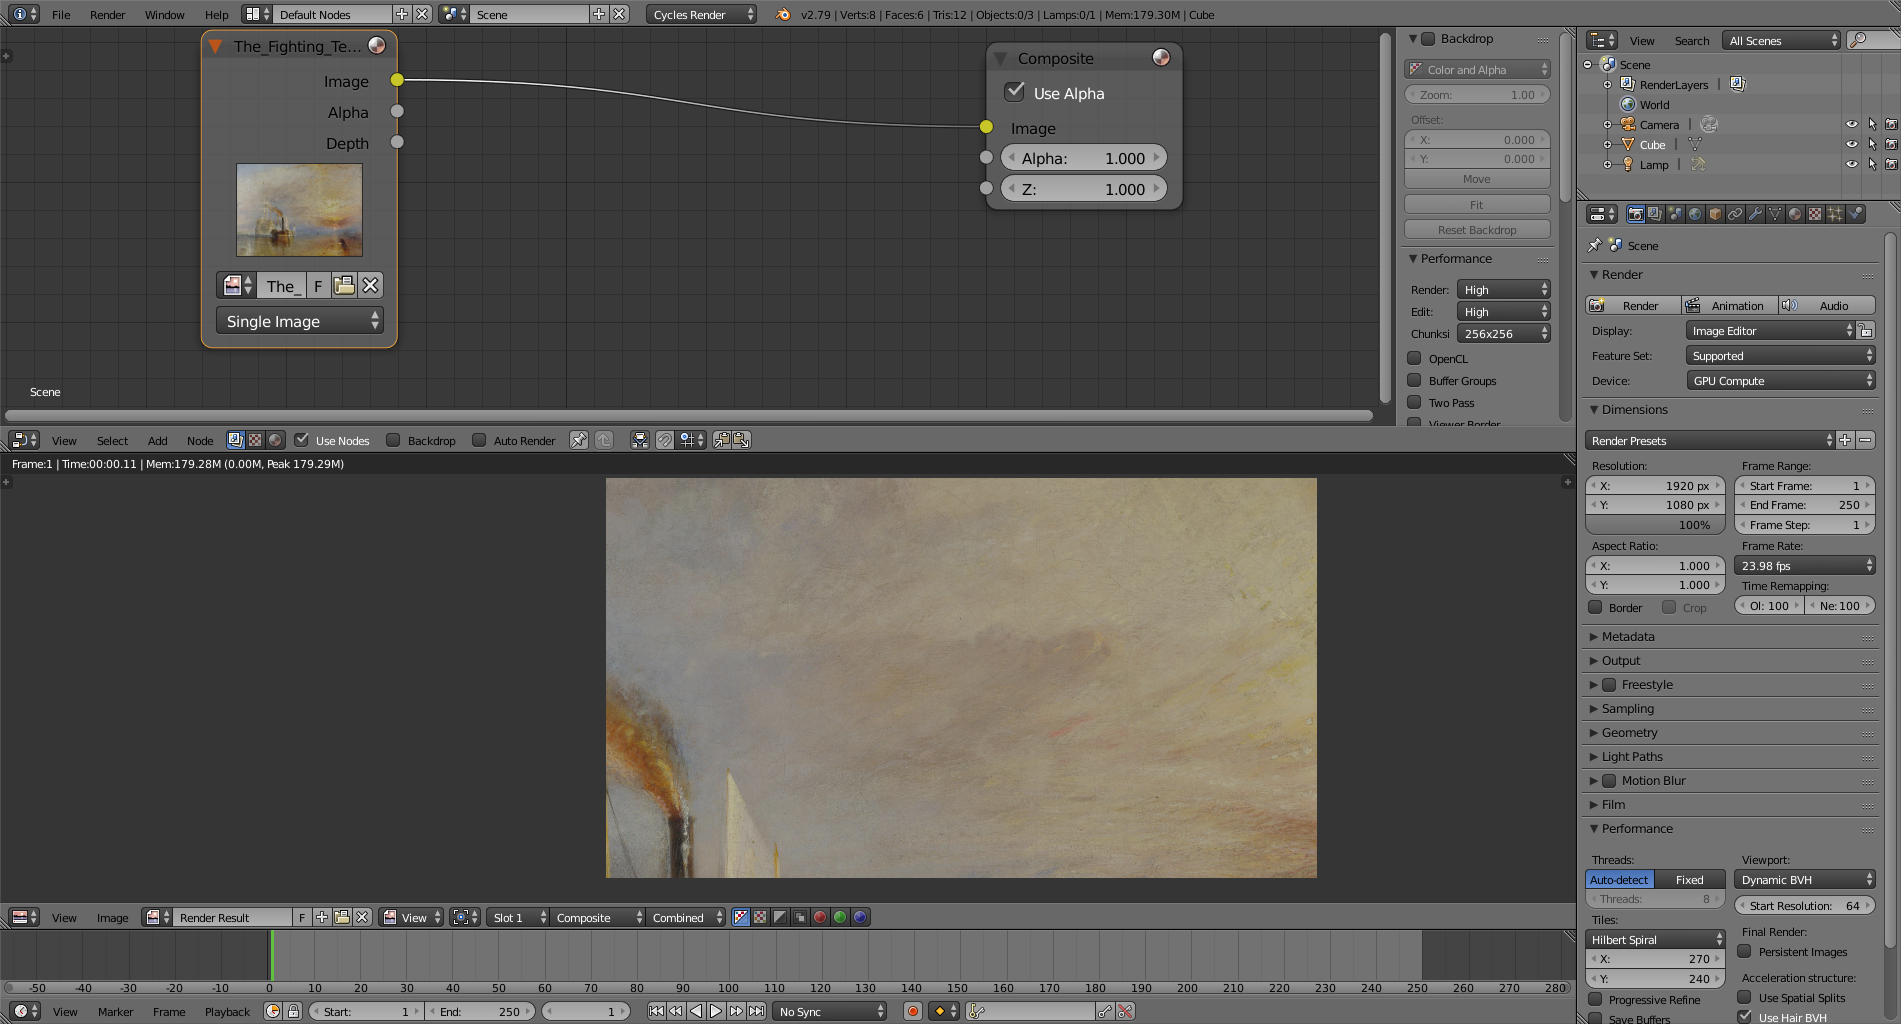Open the Material properties tab sphere icon
The image size is (1901, 1024).
coord(1795,214)
